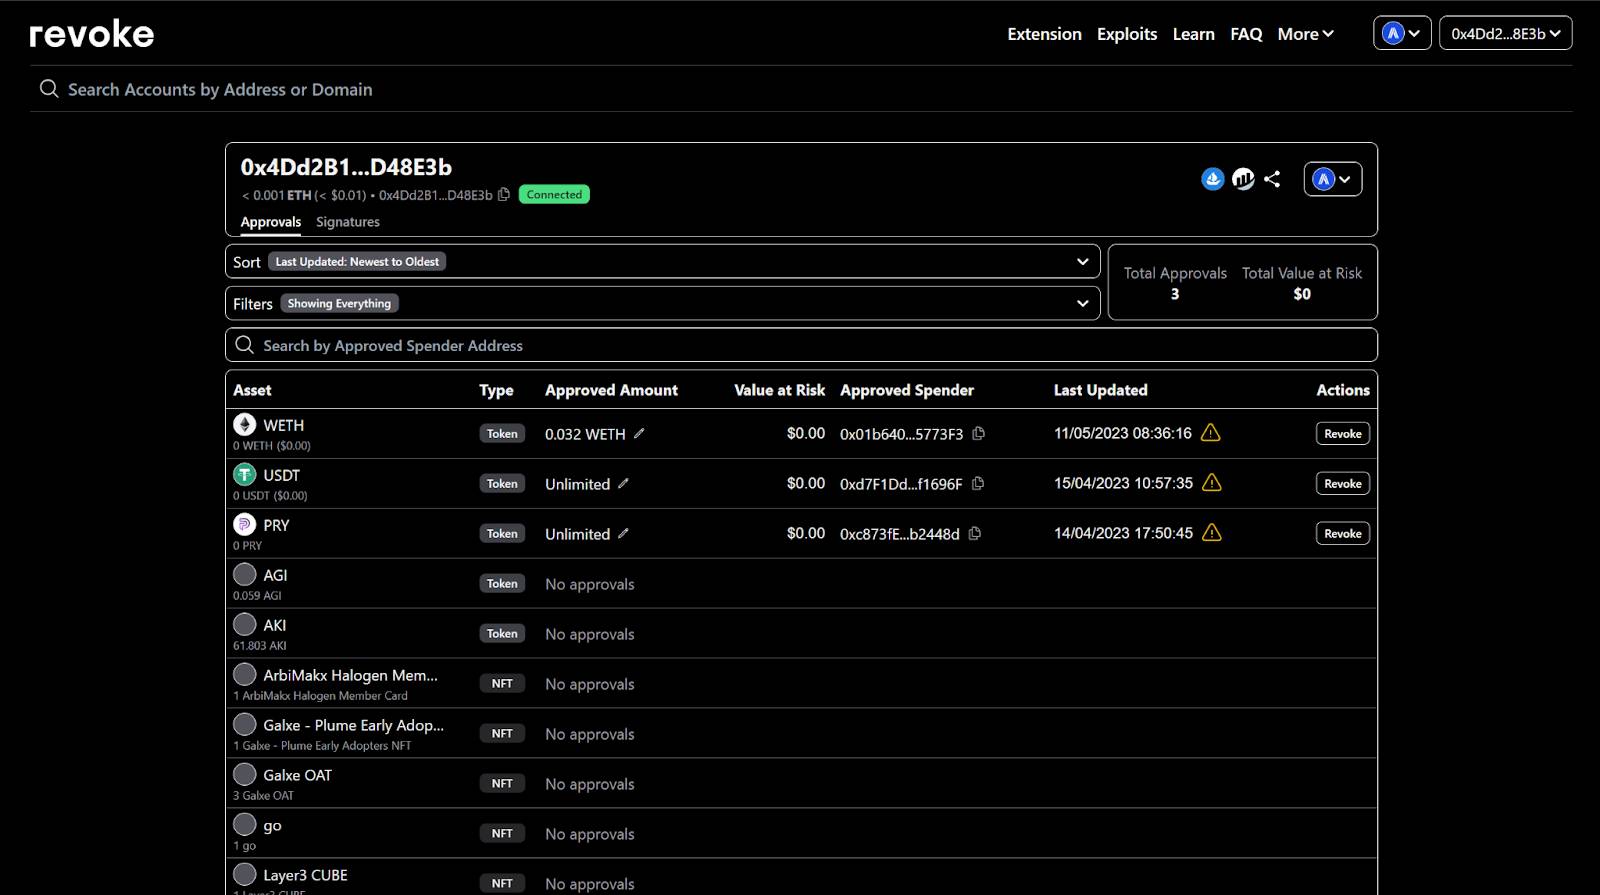Image resolution: width=1600 pixels, height=895 pixels.
Task: Go to the Learn section
Action: pyautogui.click(x=1193, y=34)
